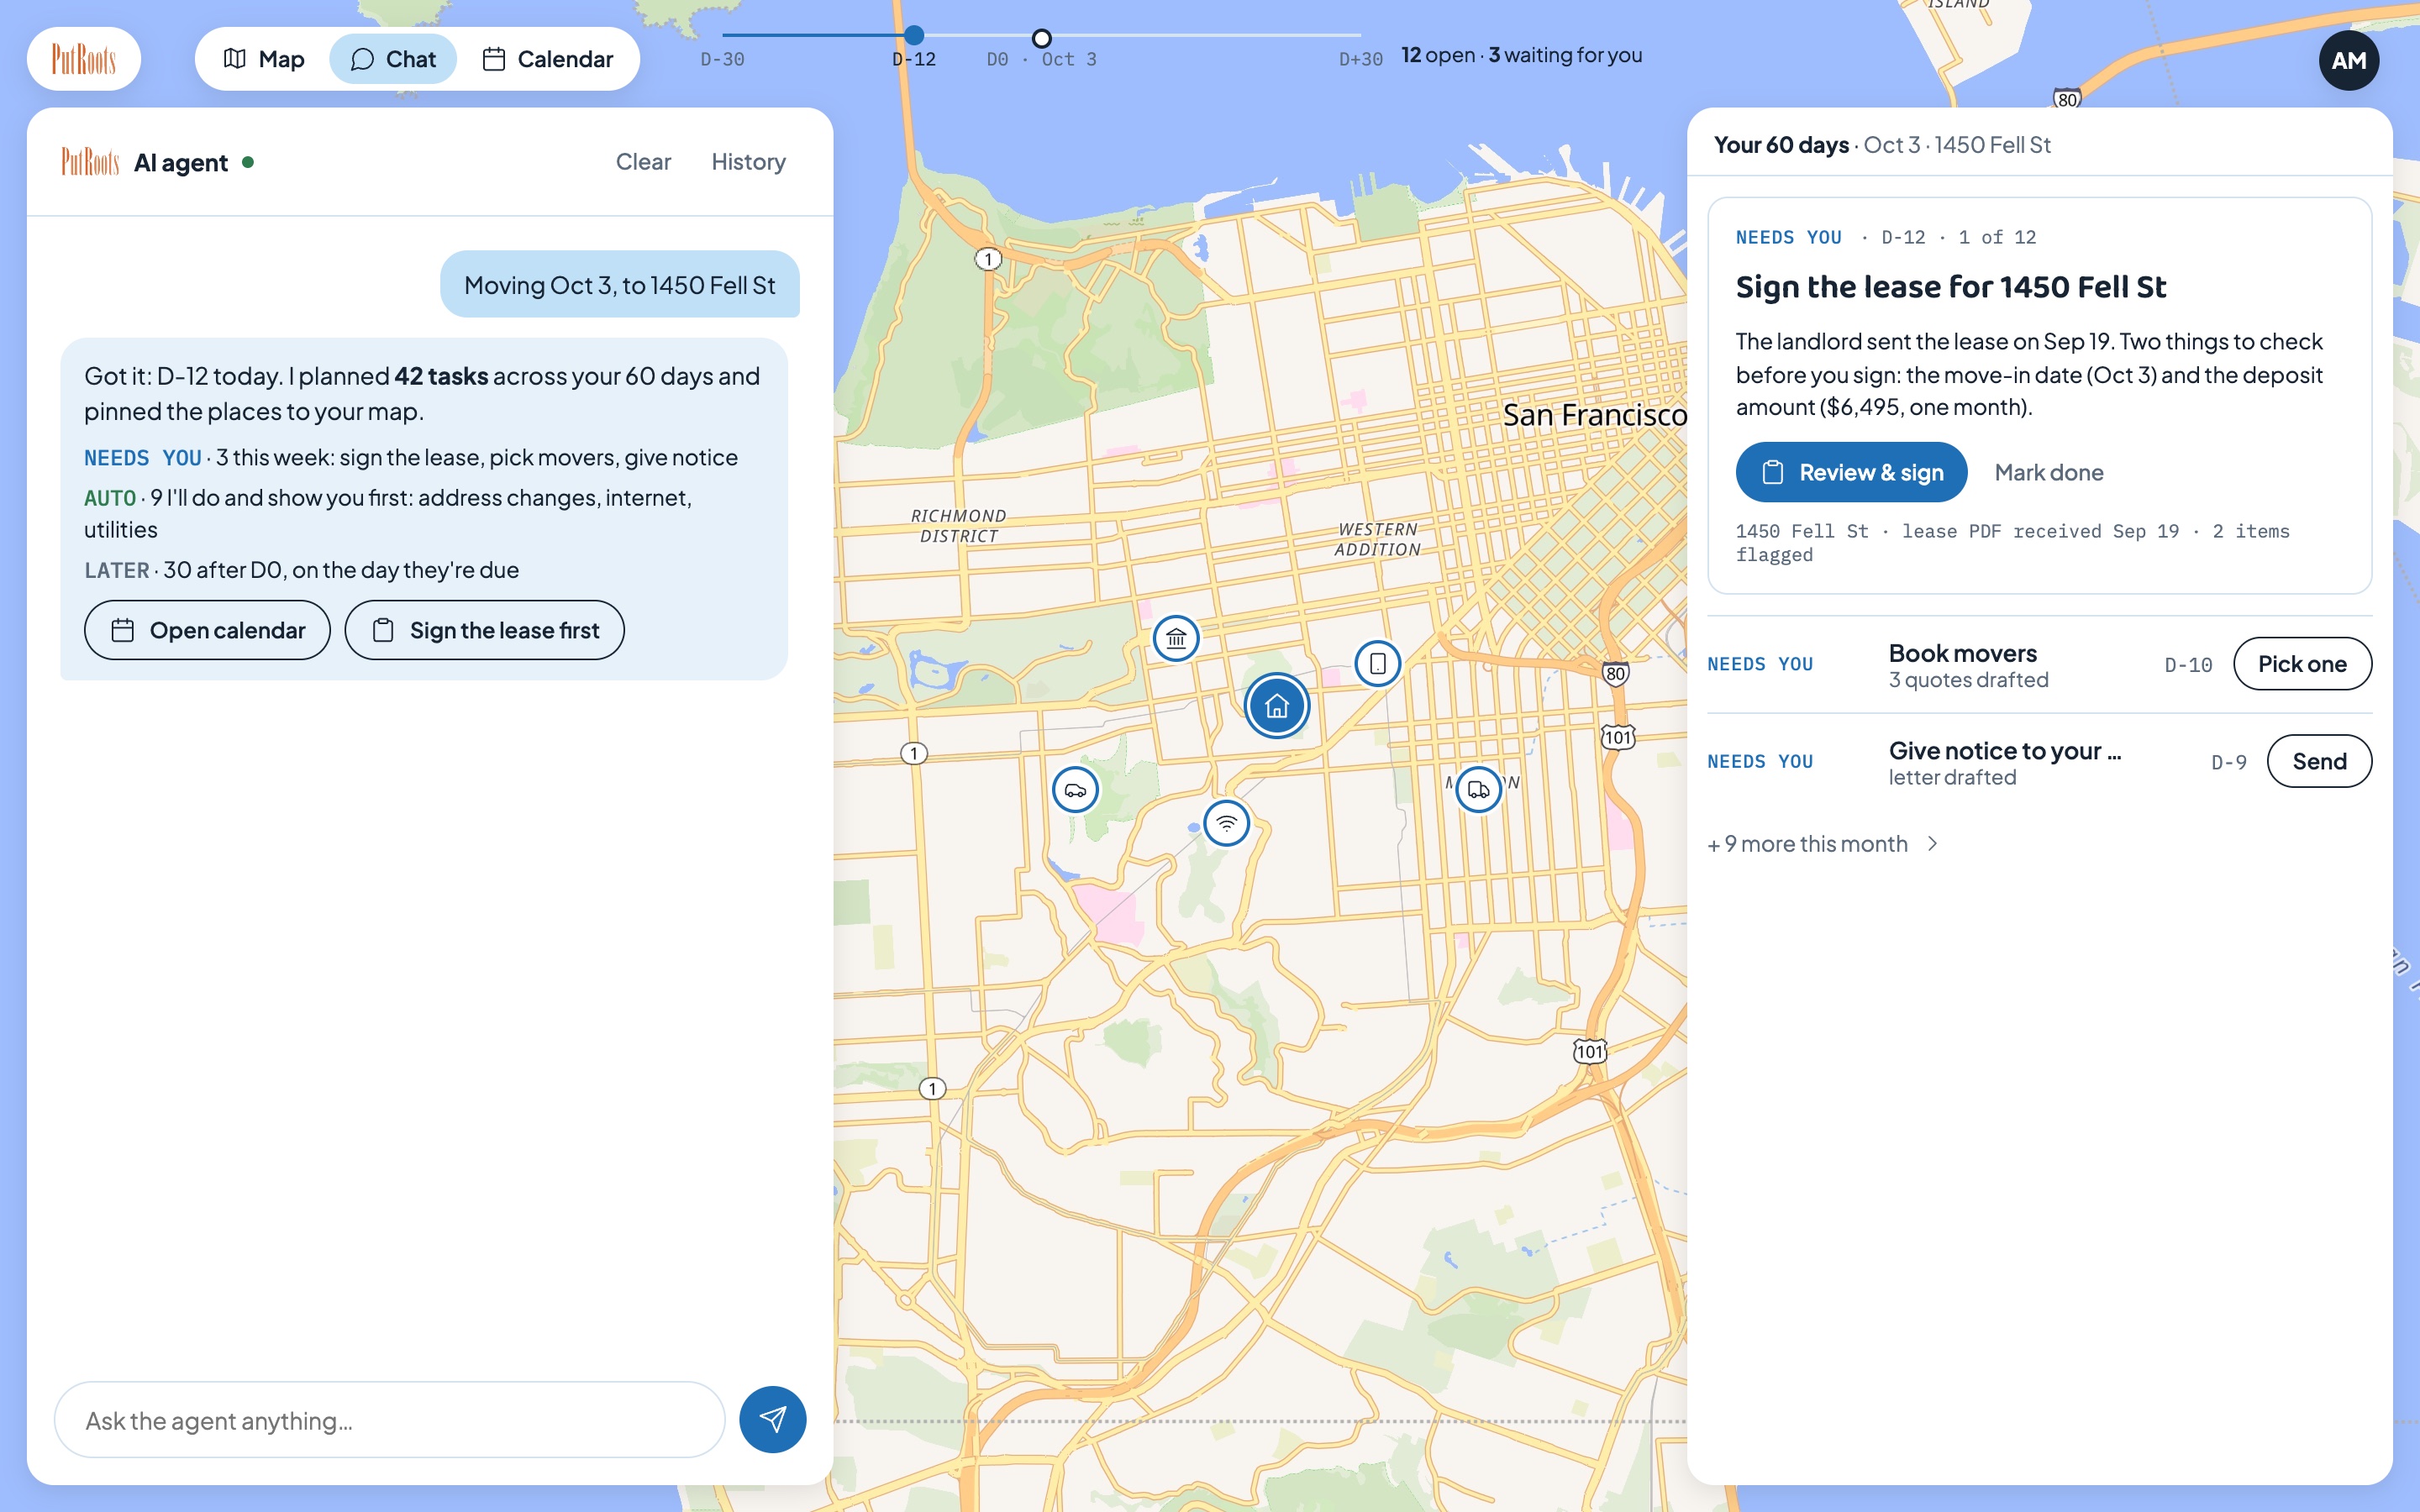The width and height of the screenshot is (2420, 1512).
Task: Click Sign the lease first button
Action: tap(484, 630)
